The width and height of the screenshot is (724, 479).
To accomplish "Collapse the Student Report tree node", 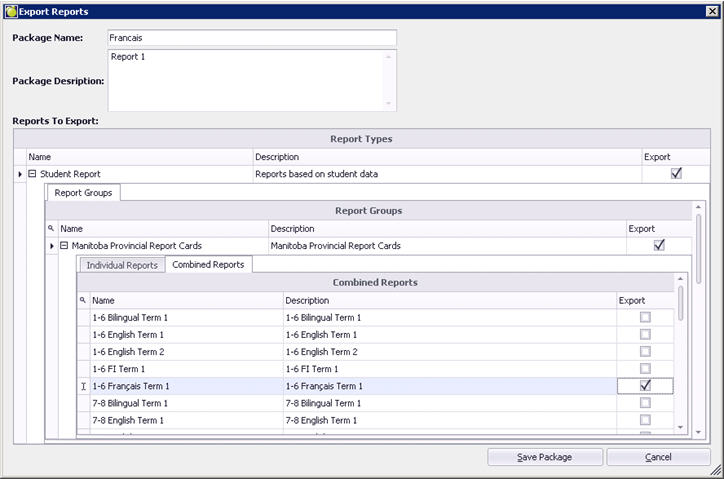I will coord(33,175).
